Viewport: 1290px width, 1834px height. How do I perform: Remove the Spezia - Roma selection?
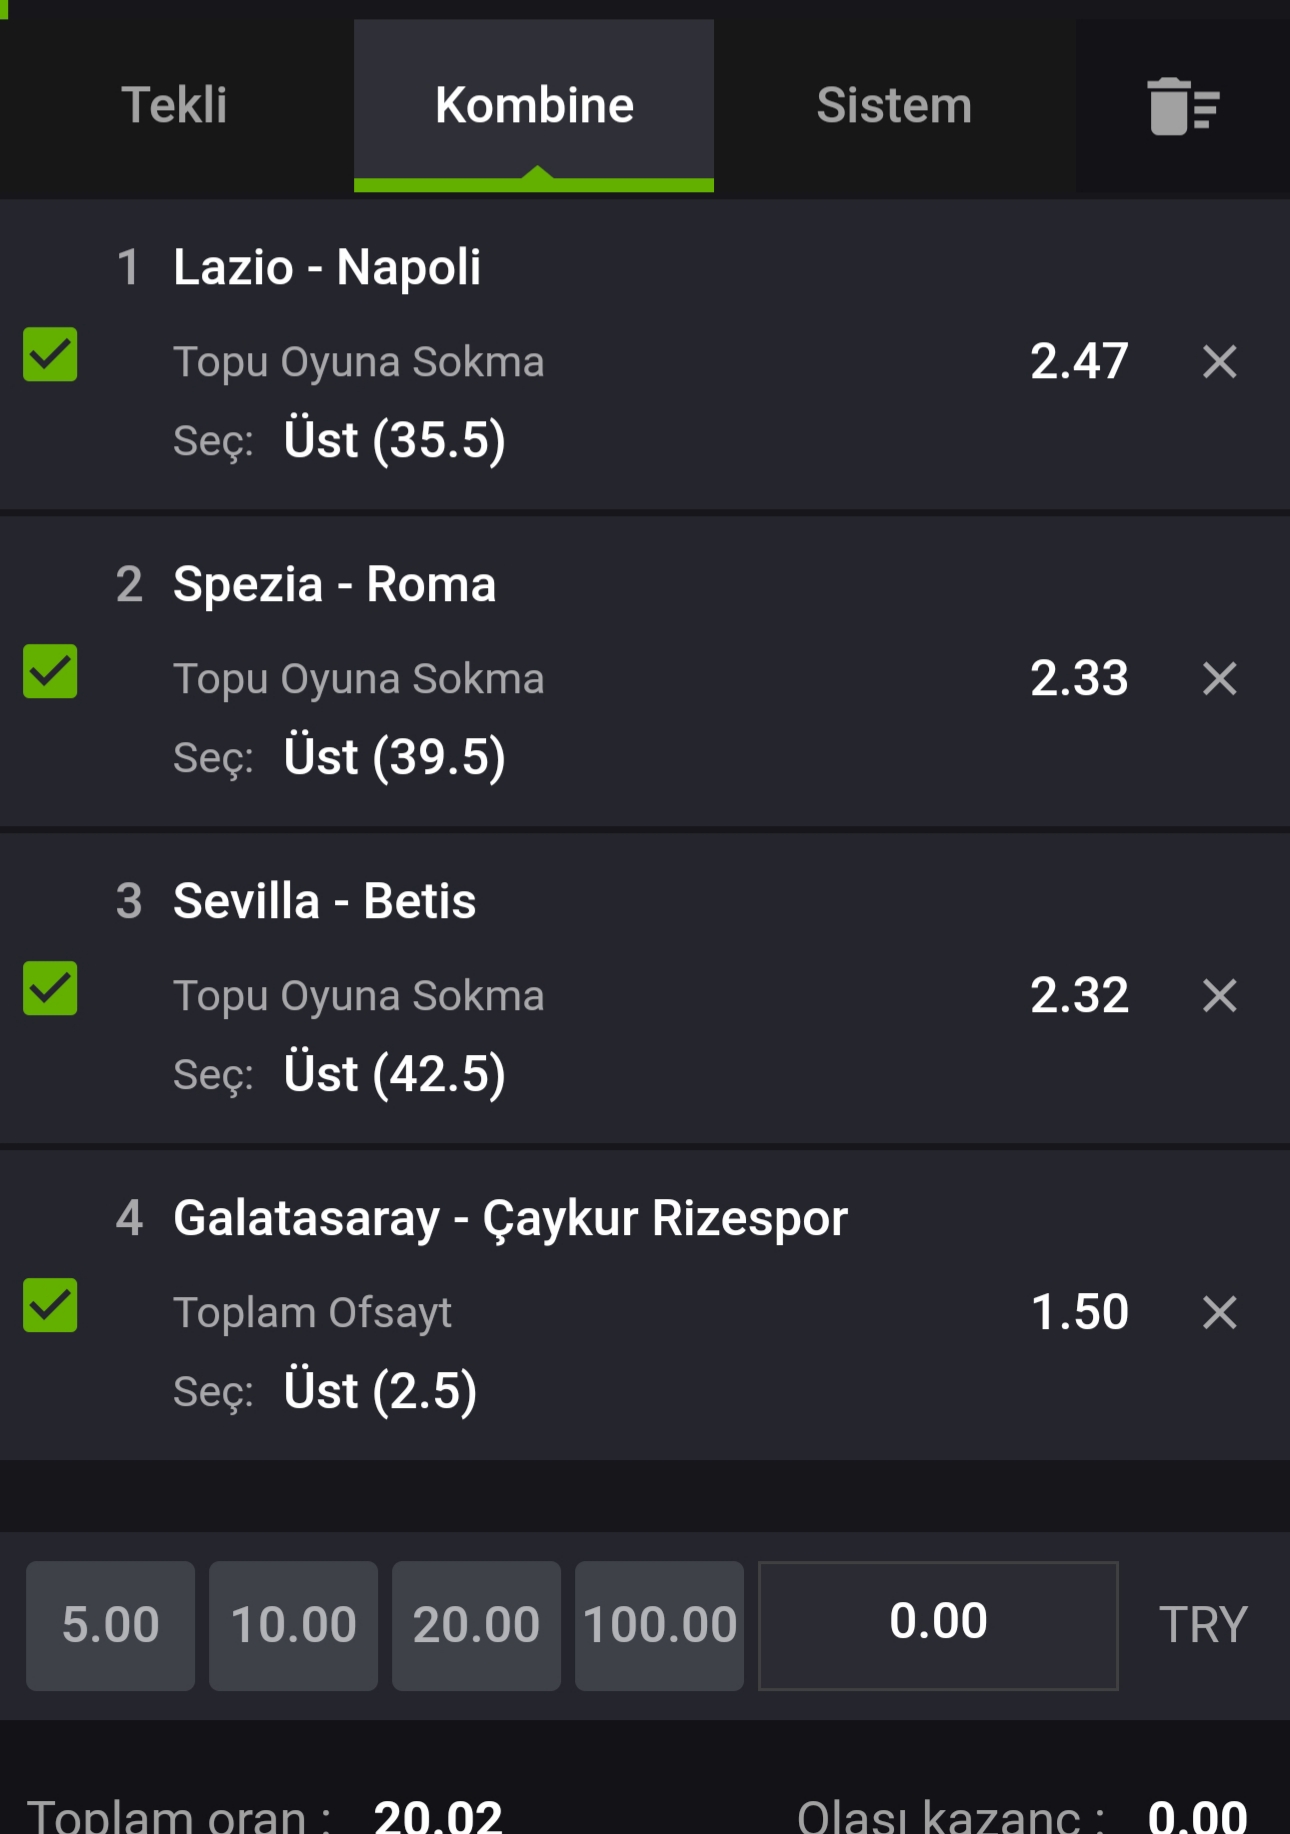click(1220, 678)
